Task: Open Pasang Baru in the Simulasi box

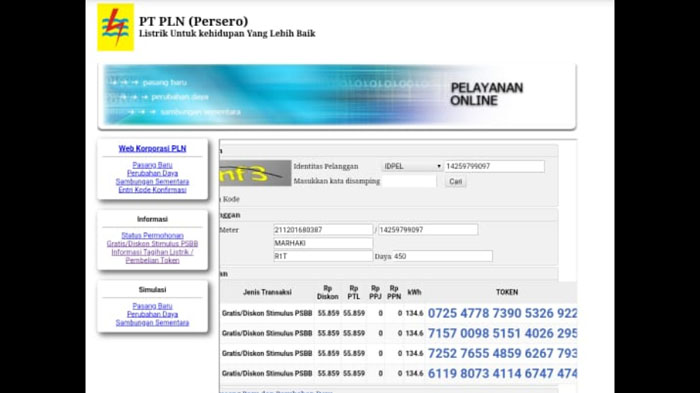Action: click(152, 306)
